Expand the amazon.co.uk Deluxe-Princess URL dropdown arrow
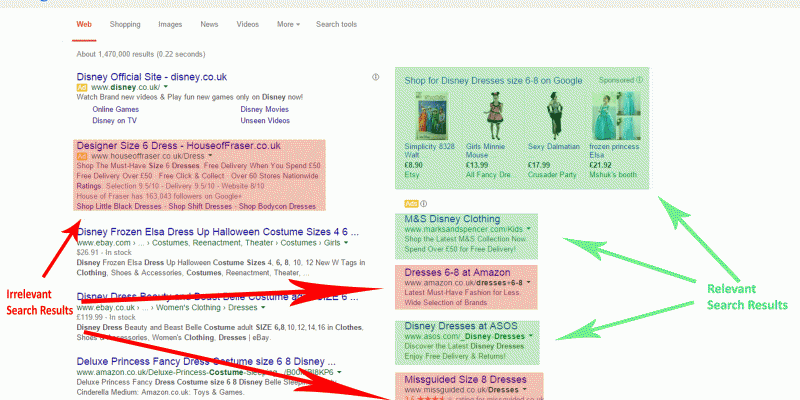The height and width of the screenshot is (400, 800). 339,372
